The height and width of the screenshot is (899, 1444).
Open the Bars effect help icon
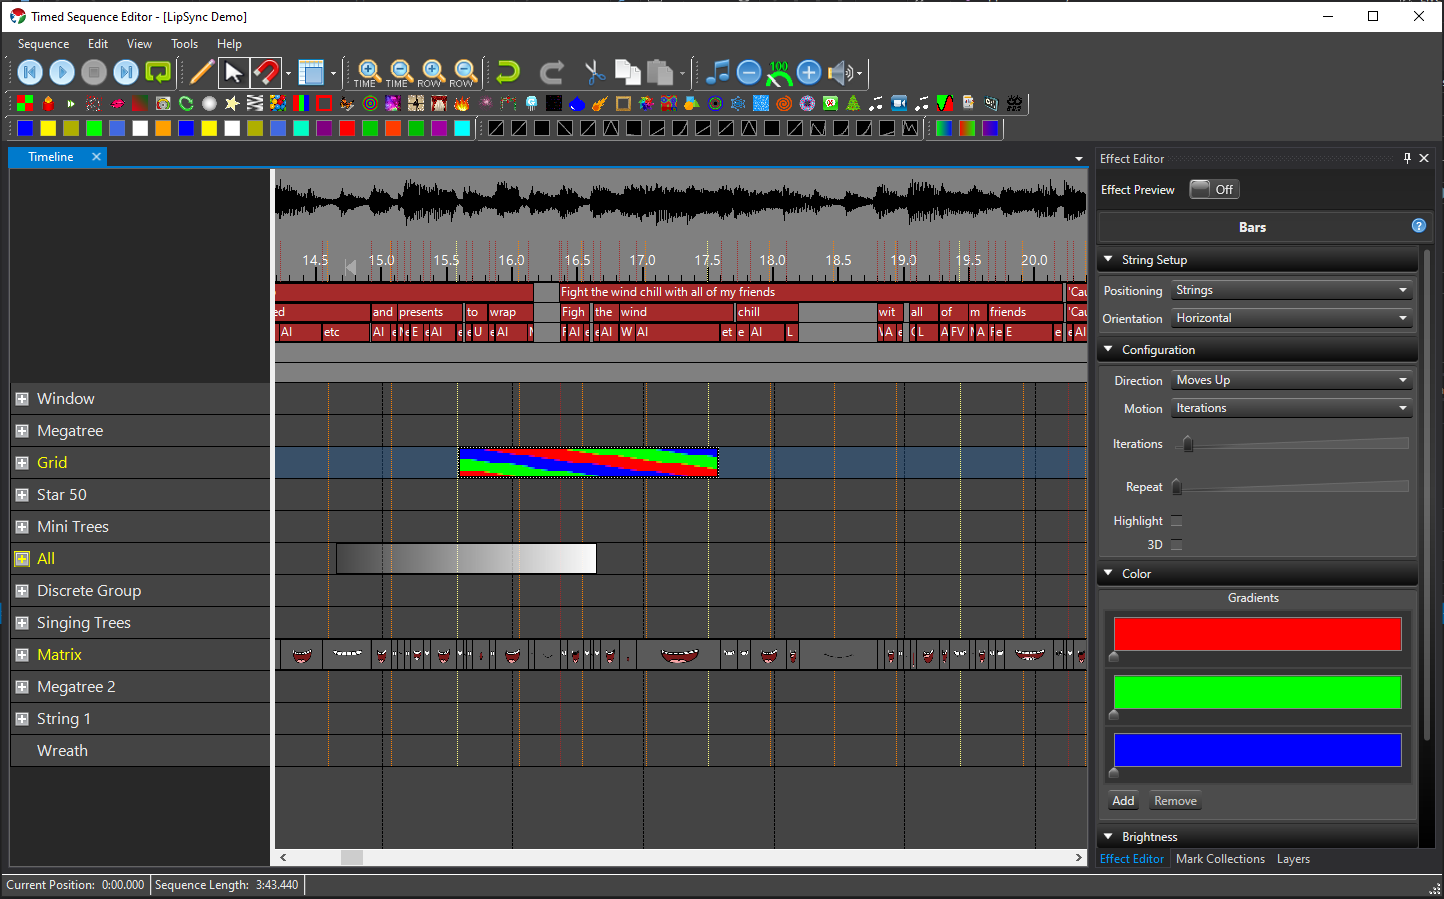tap(1418, 226)
